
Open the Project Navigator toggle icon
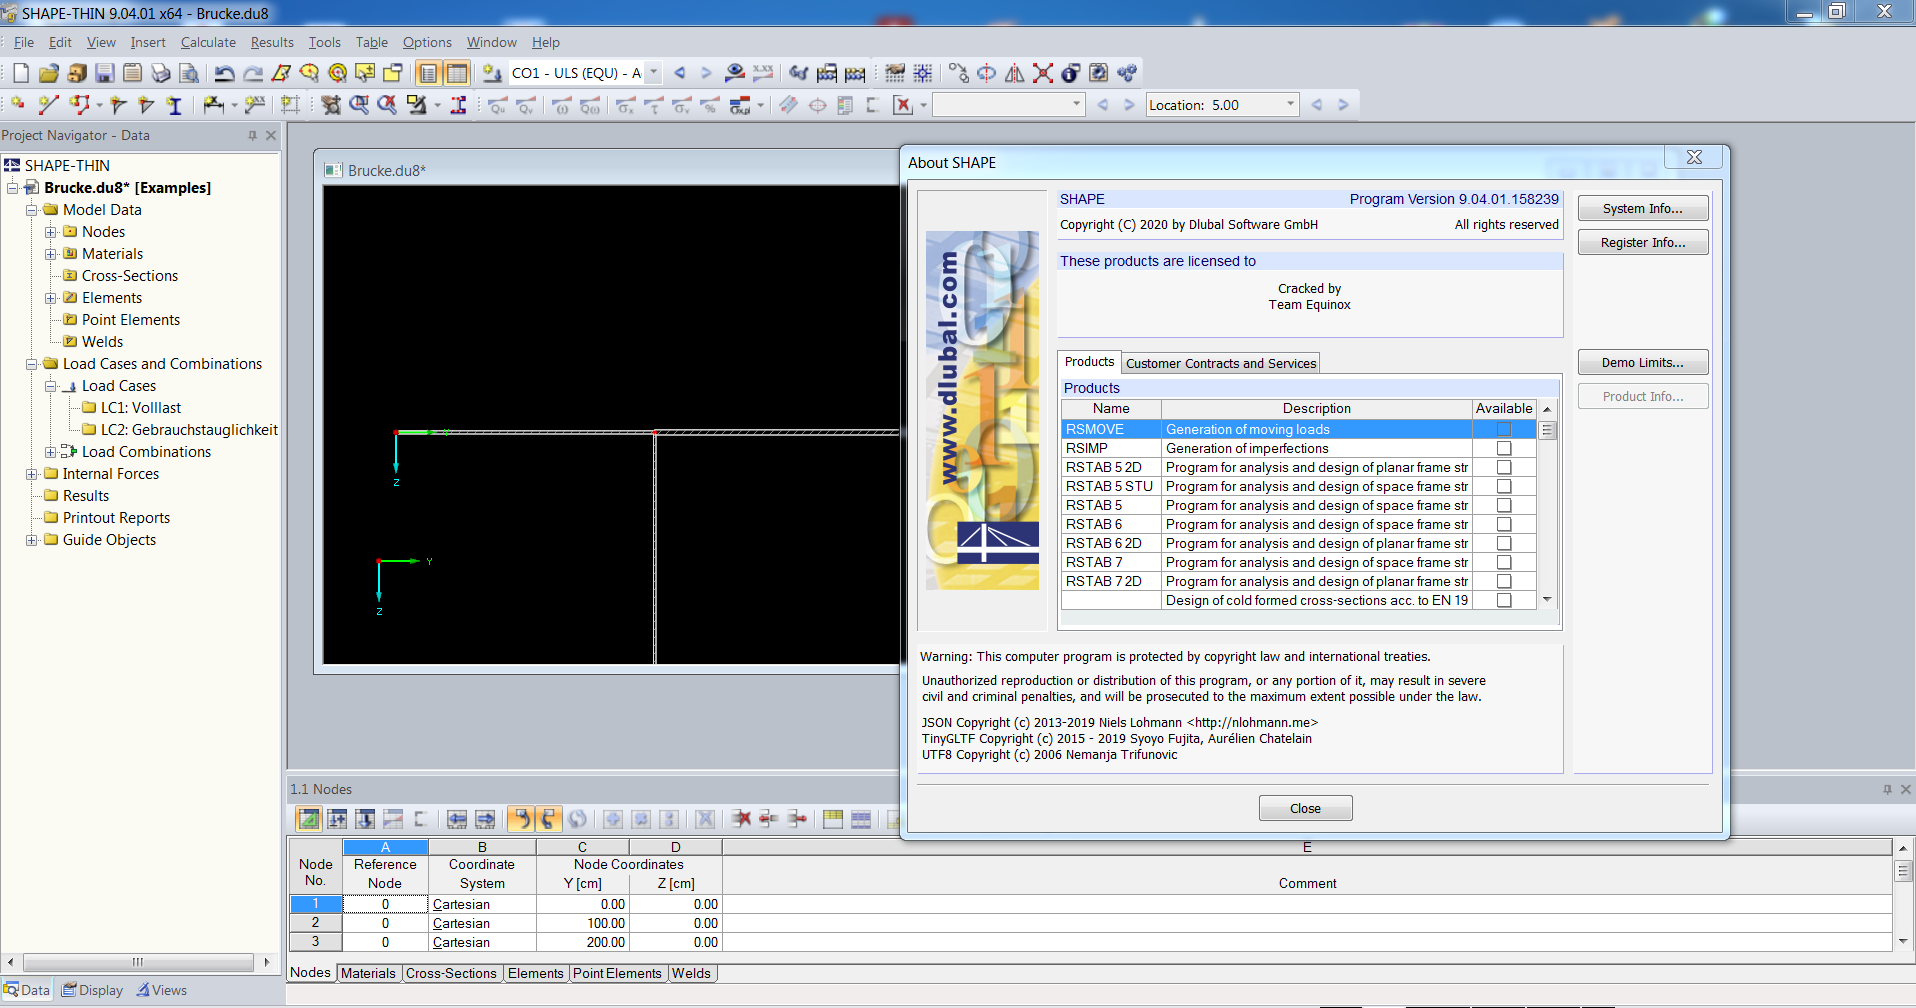pyautogui.click(x=428, y=73)
